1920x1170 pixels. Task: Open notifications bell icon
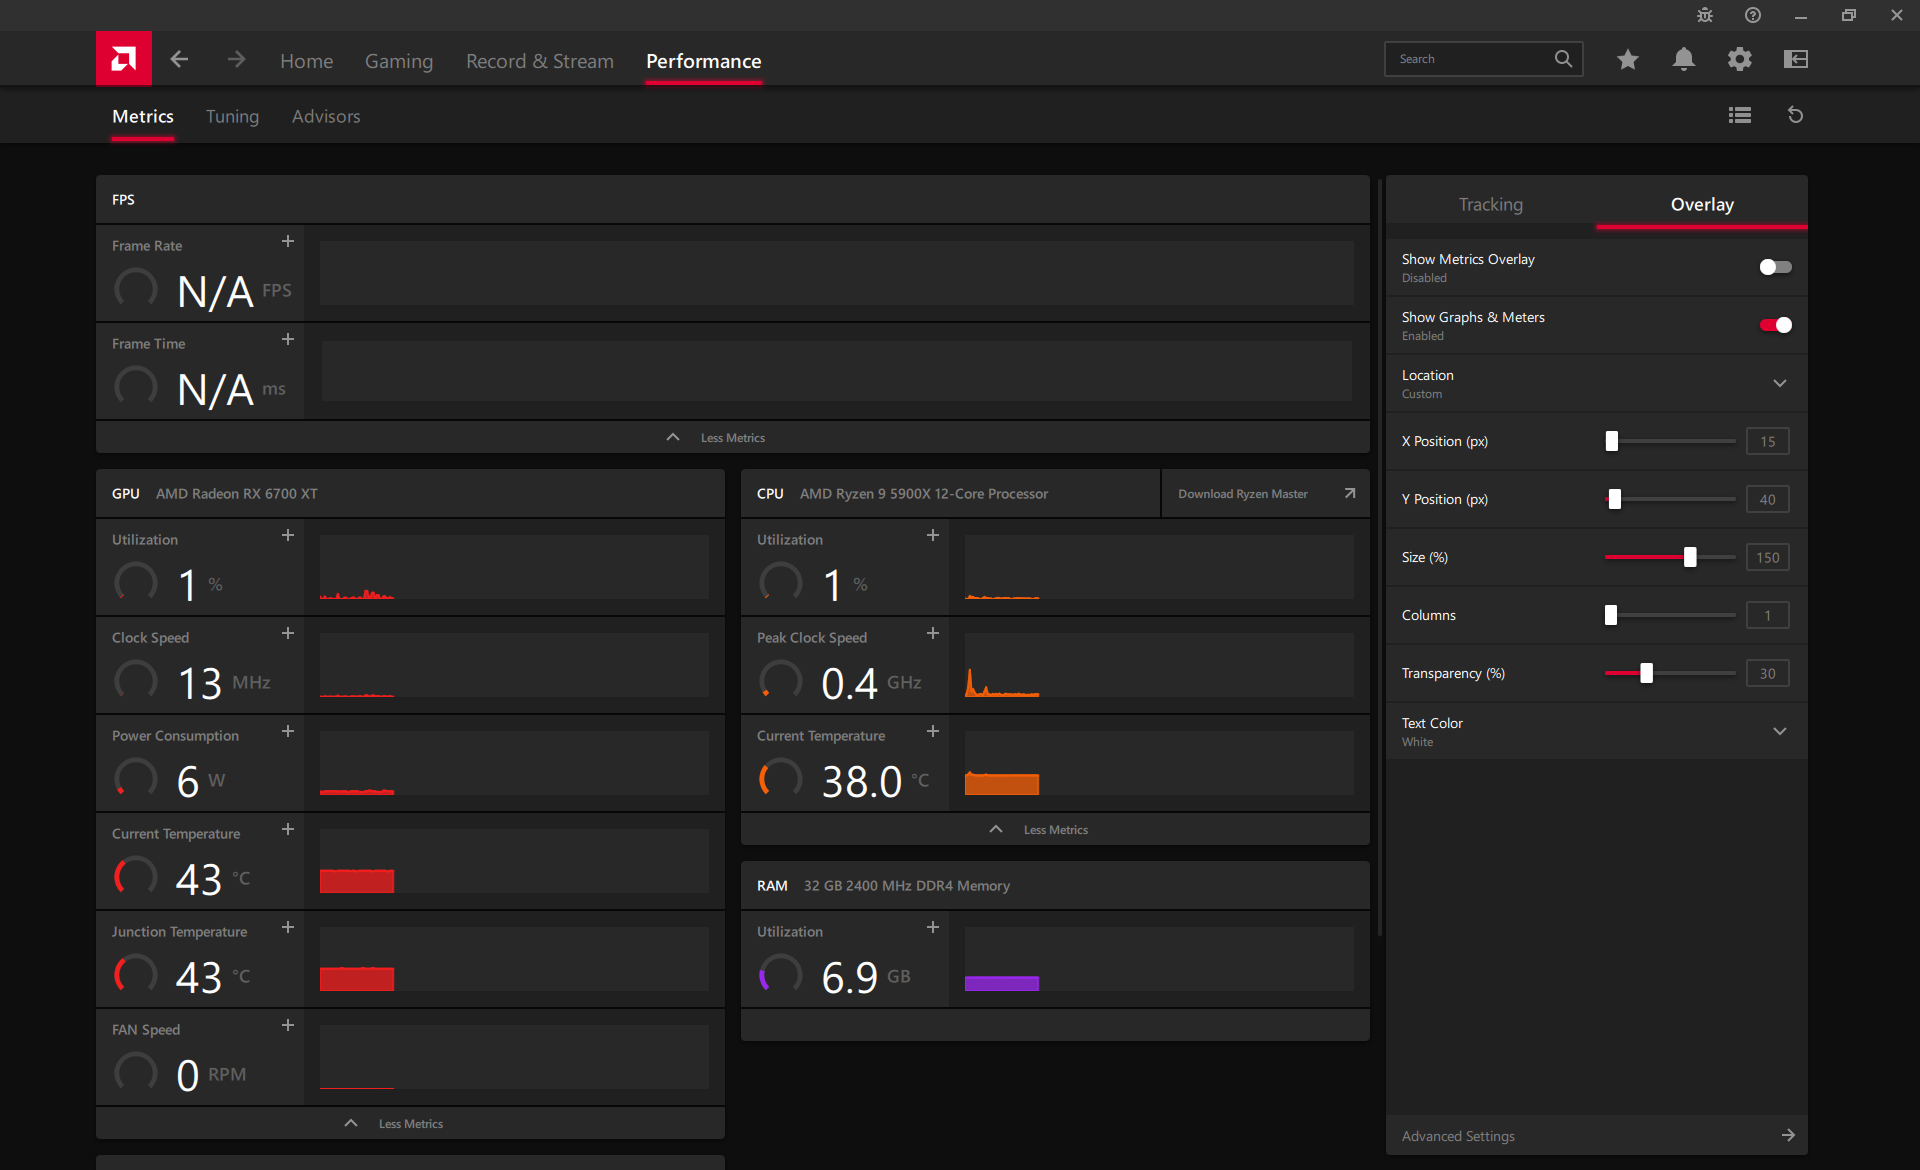click(1683, 60)
